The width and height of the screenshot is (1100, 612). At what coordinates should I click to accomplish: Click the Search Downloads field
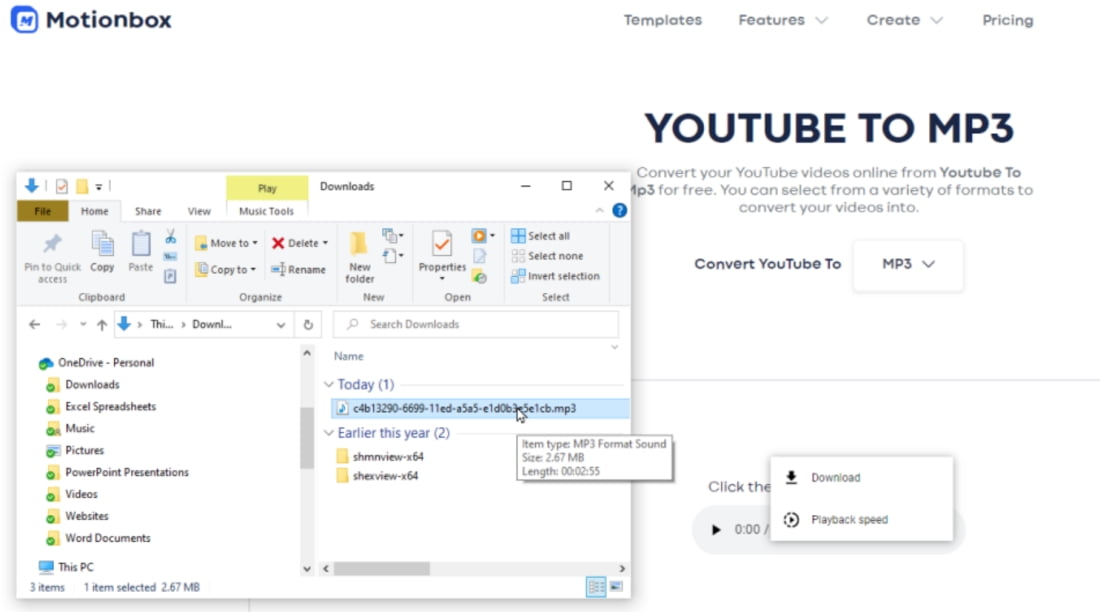click(476, 324)
